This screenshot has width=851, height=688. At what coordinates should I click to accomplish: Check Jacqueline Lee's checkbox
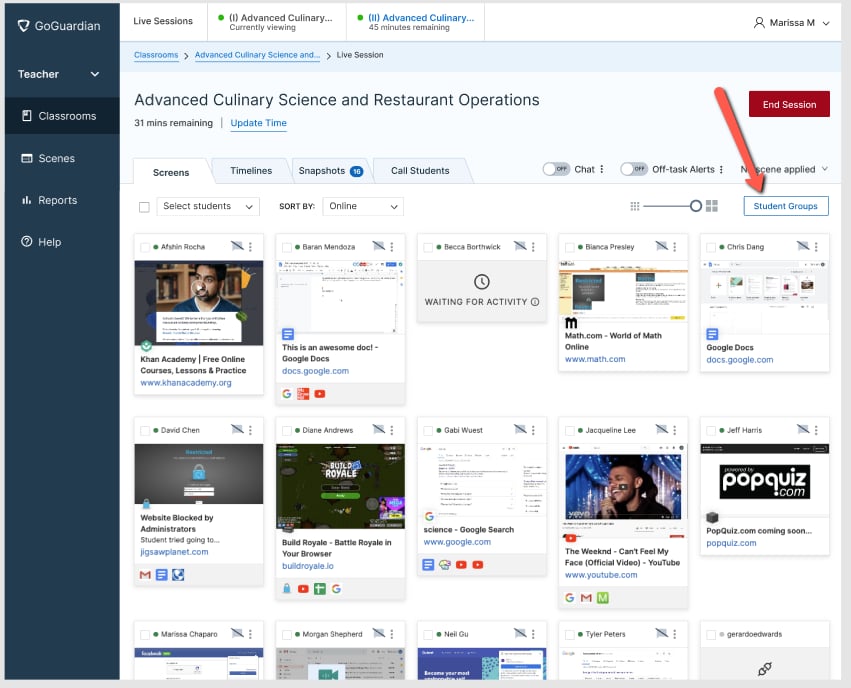click(570, 431)
